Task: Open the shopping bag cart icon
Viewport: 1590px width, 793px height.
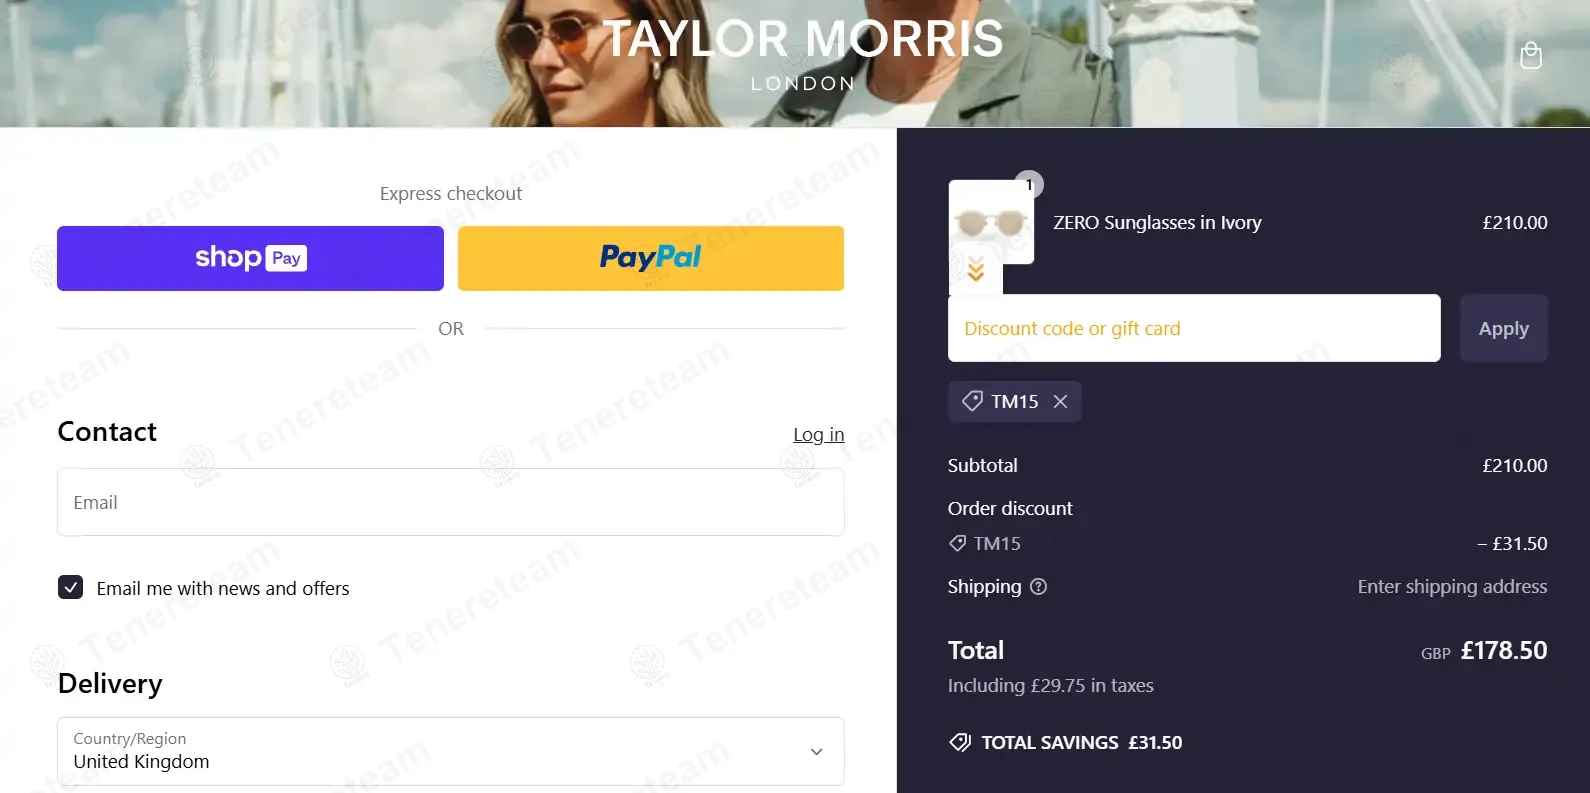Action: pos(1530,56)
